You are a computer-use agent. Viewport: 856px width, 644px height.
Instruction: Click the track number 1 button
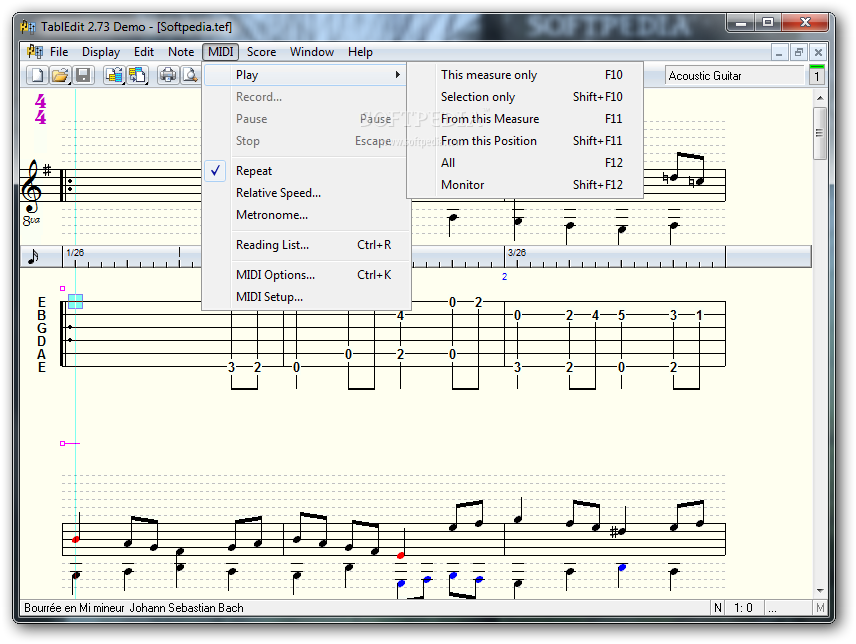point(817,76)
